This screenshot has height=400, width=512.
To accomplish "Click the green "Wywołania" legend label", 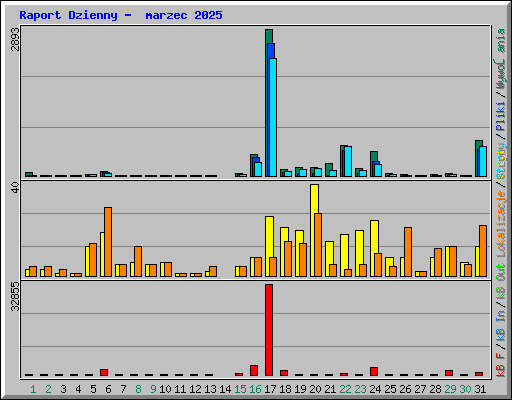I will (x=501, y=59).
